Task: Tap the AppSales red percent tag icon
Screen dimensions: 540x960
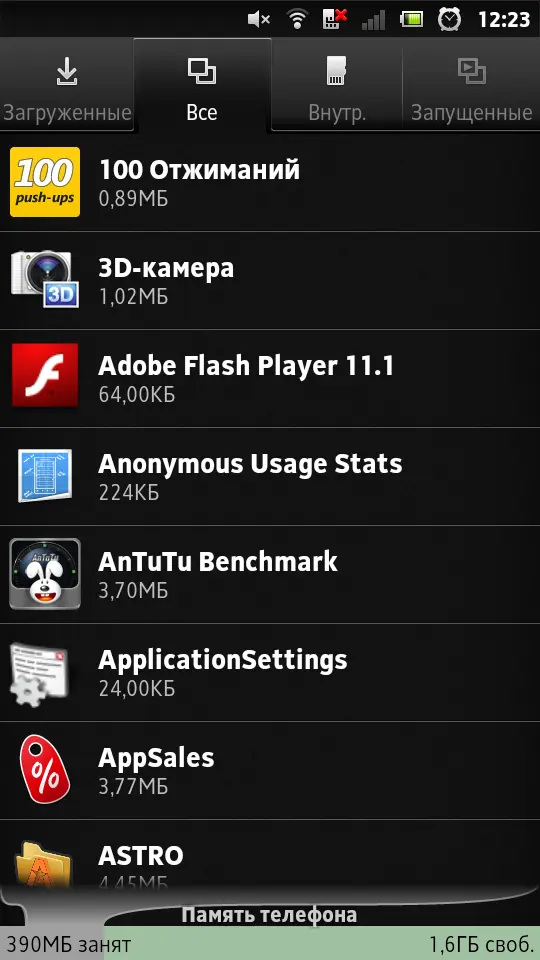Action: coord(45,769)
